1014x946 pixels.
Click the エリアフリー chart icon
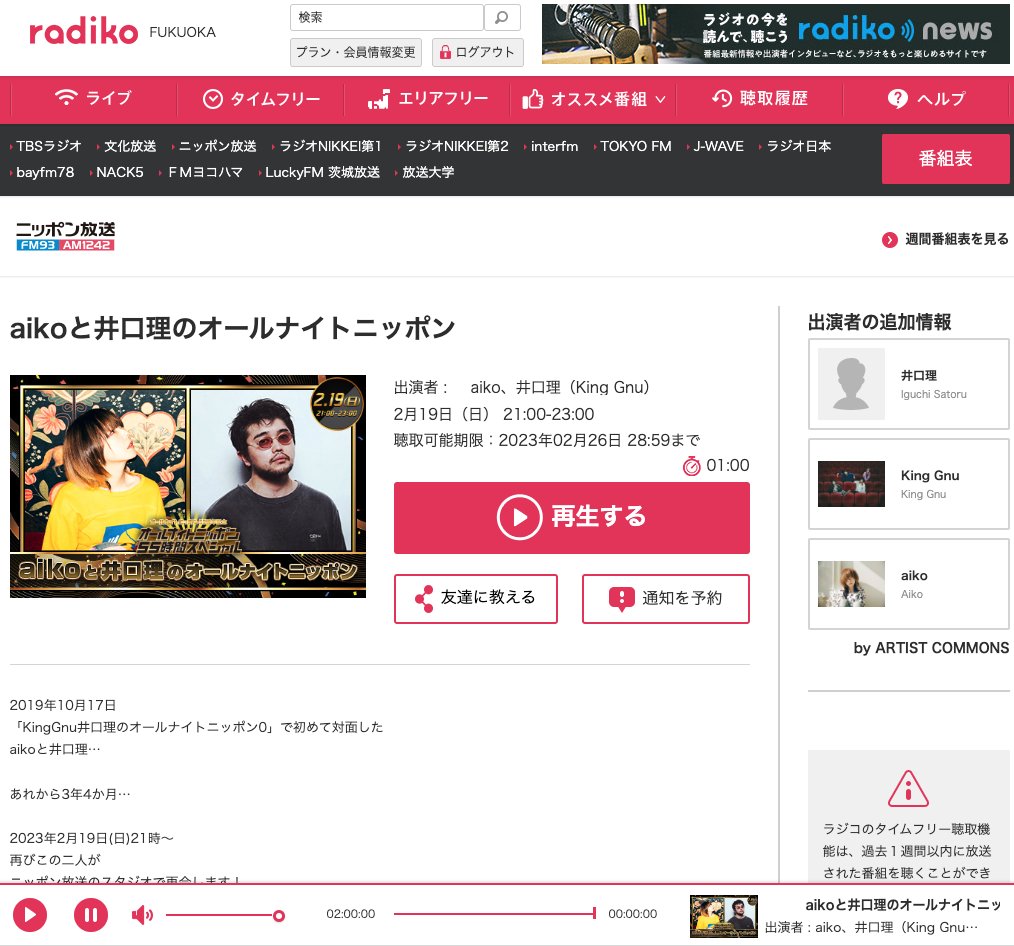point(381,99)
